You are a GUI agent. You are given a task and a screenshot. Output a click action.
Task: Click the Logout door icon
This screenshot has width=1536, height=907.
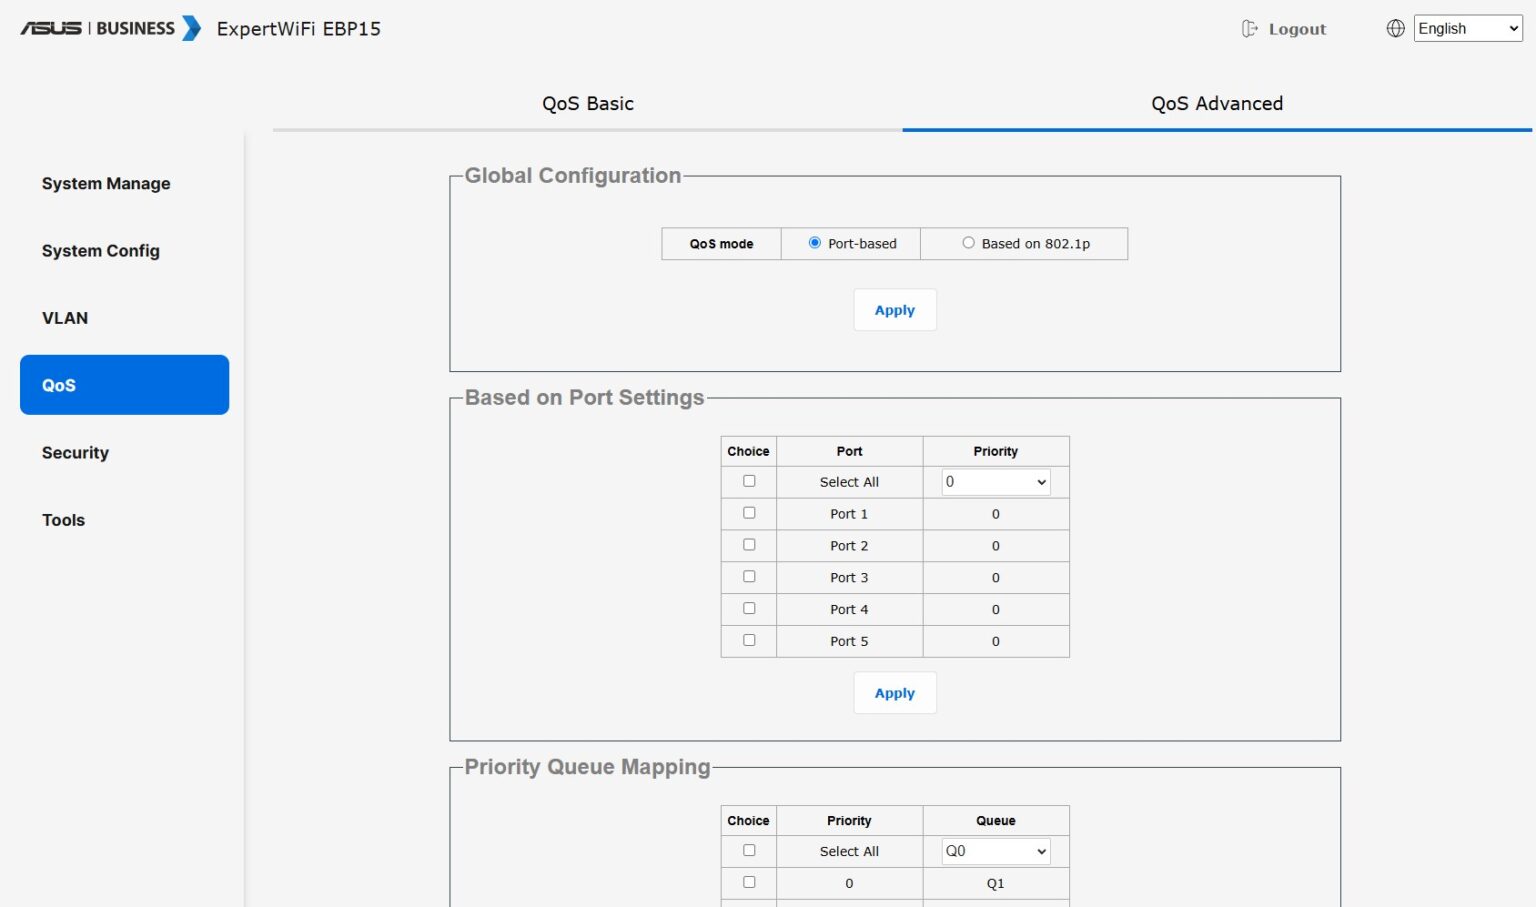(x=1249, y=29)
